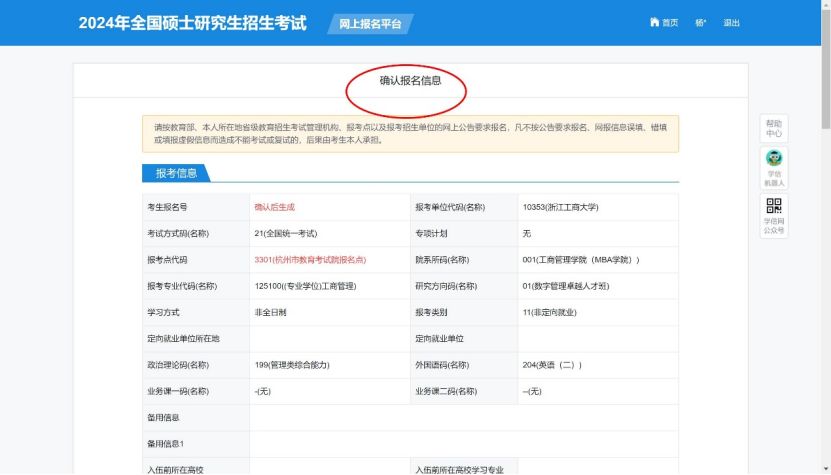Click the 研究方向码(名称) label
The height and width of the screenshot is (475, 831).
point(446,286)
